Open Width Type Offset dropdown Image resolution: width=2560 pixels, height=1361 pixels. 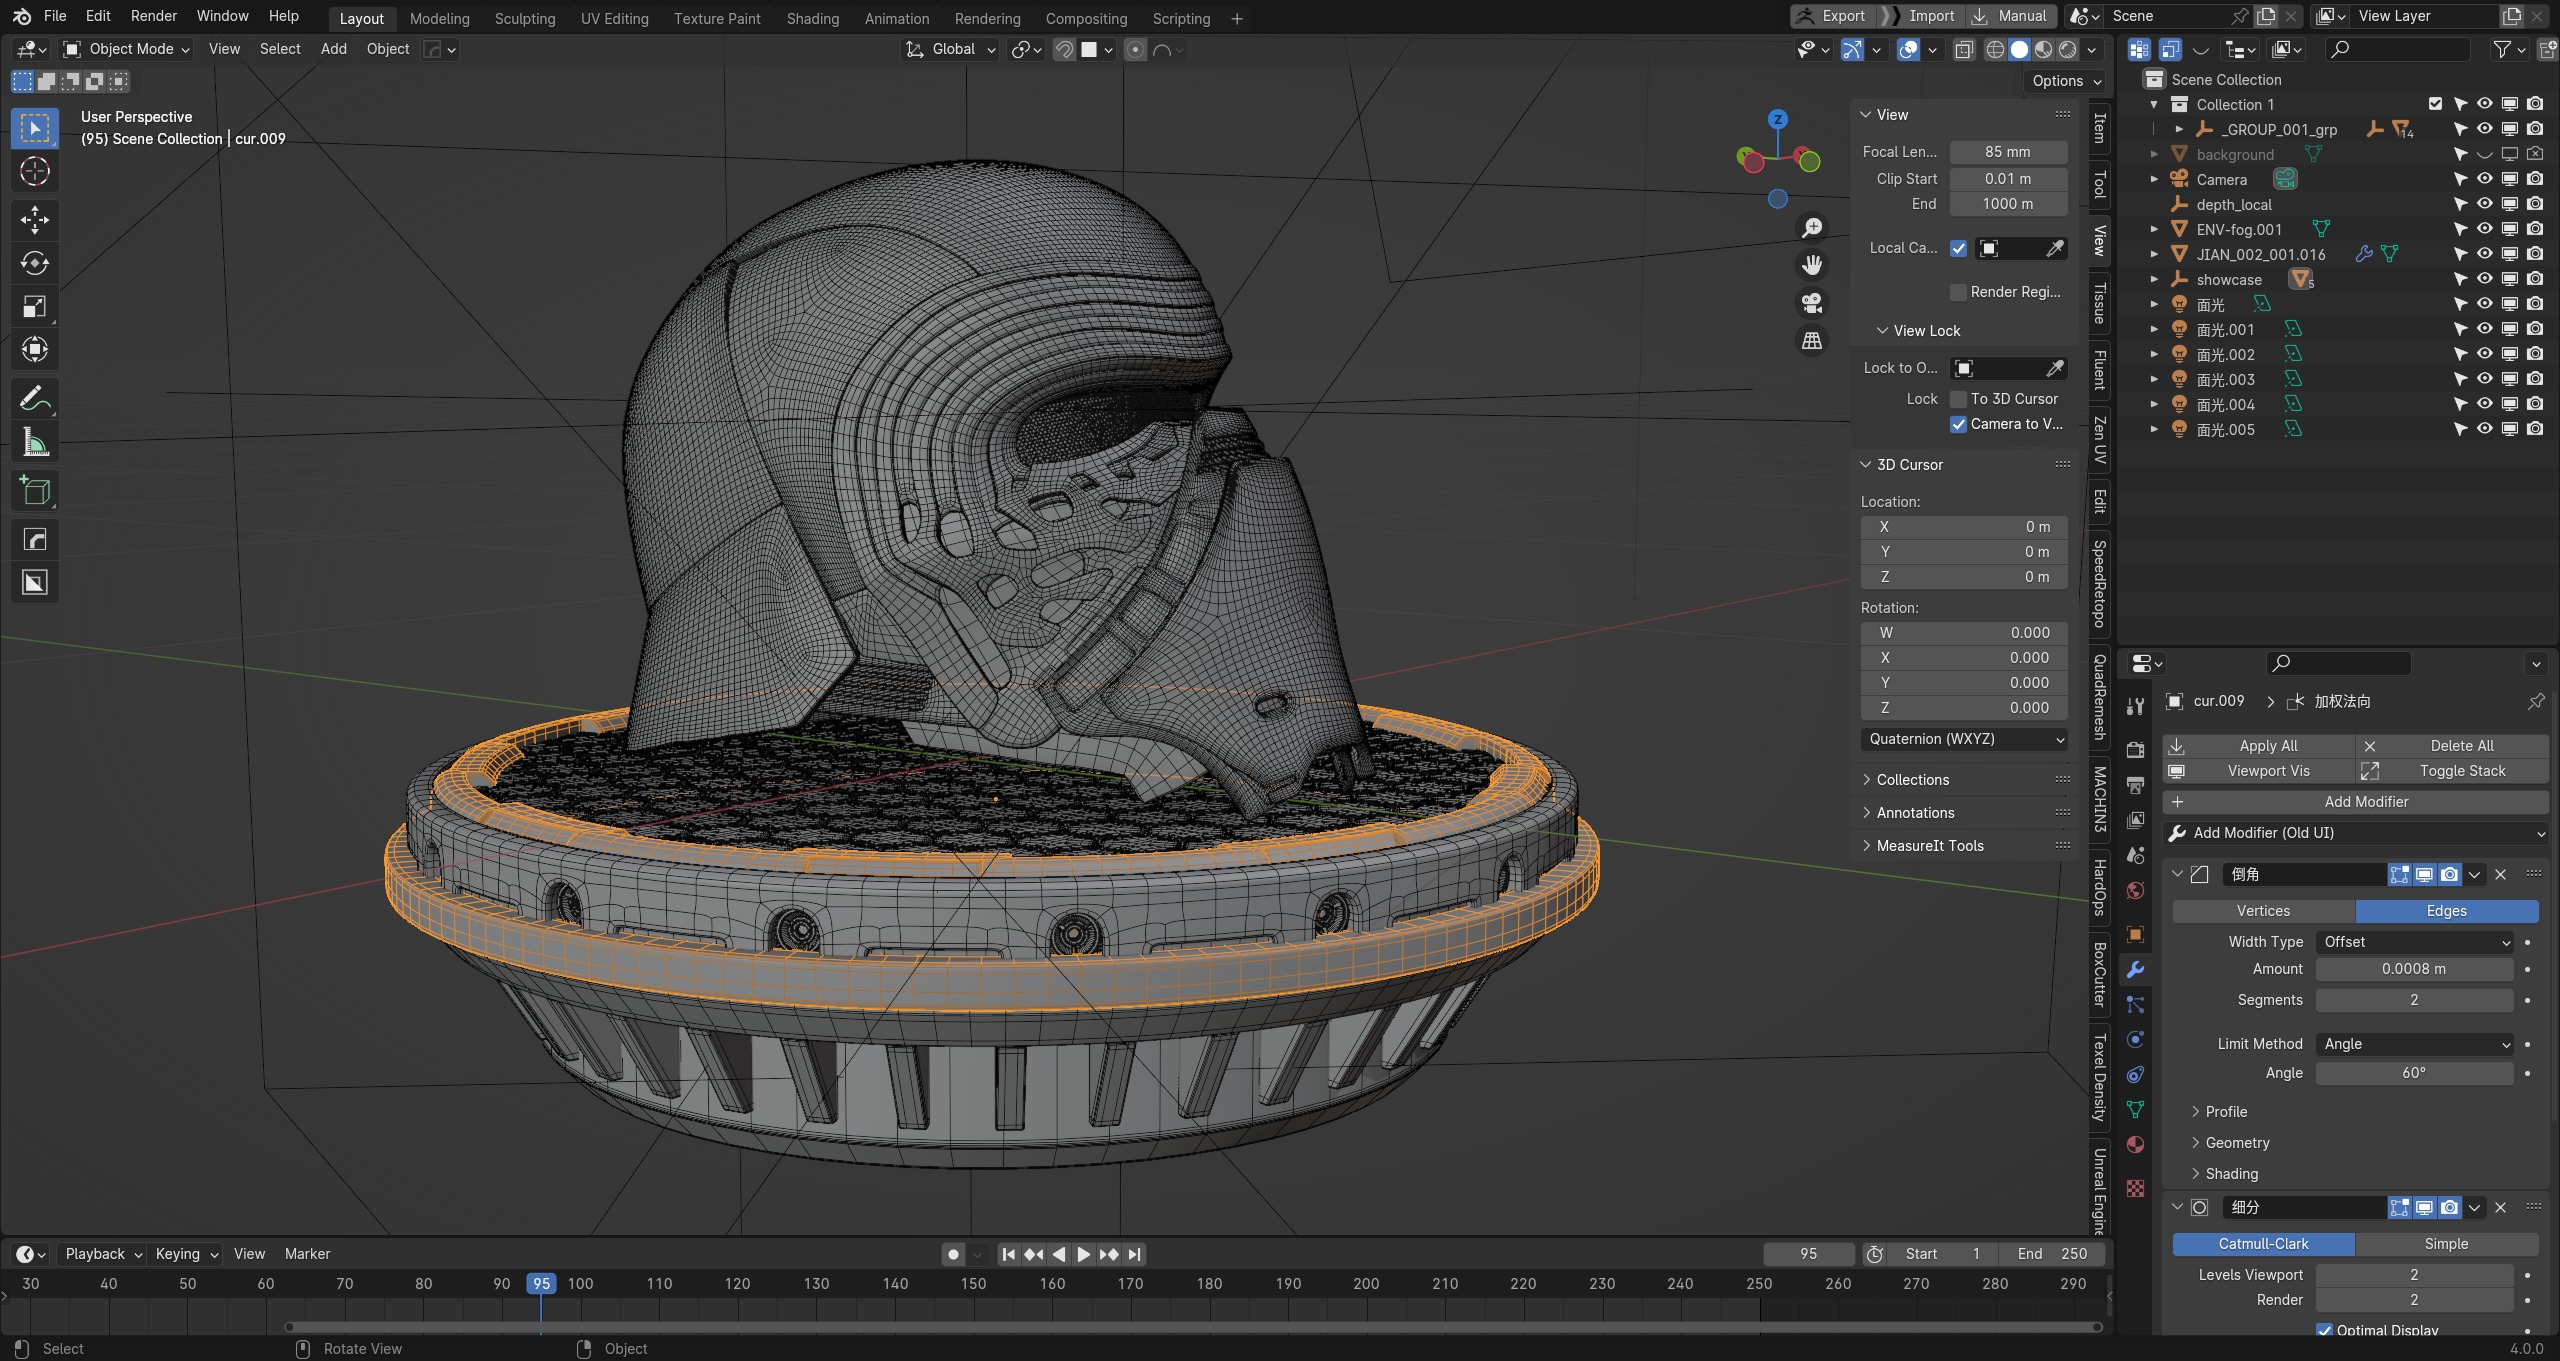click(2414, 942)
